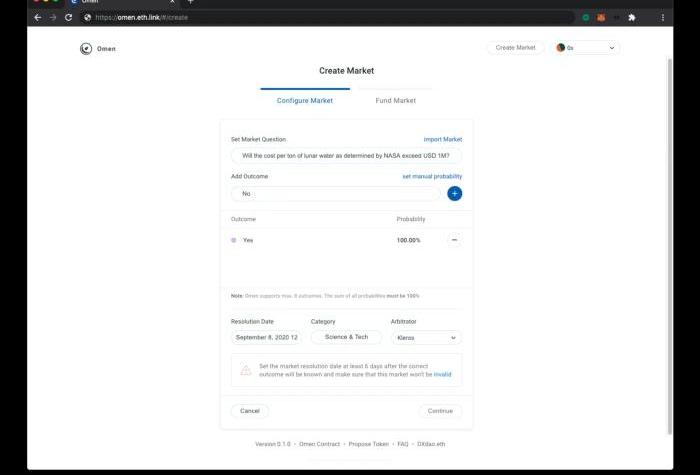Click the Omen logo in header

[x=86, y=48]
